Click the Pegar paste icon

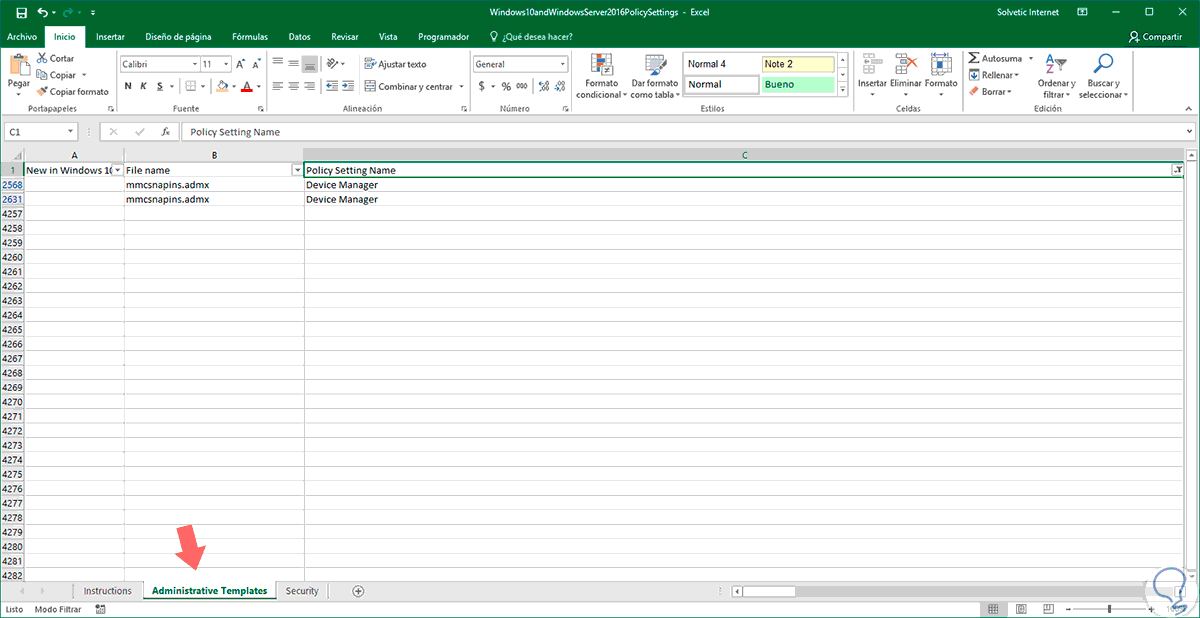pyautogui.click(x=19, y=65)
